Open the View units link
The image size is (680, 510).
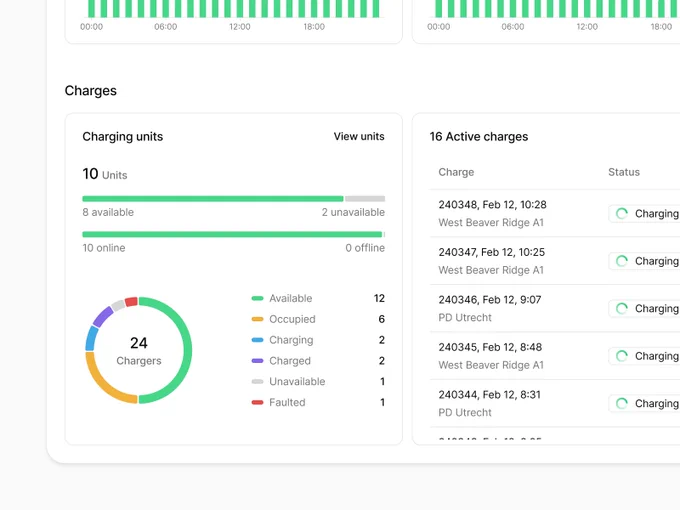pyautogui.click(x=359, y=137)
